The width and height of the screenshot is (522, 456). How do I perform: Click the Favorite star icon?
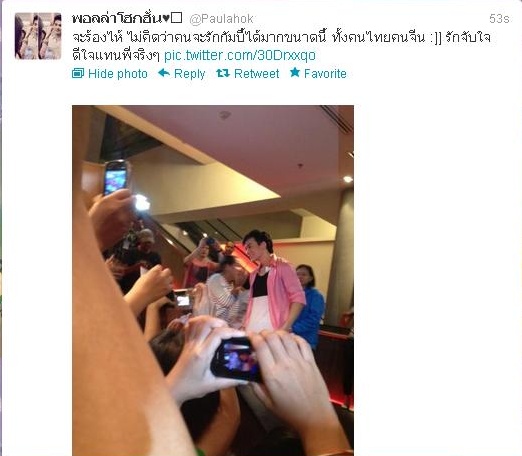295,72
